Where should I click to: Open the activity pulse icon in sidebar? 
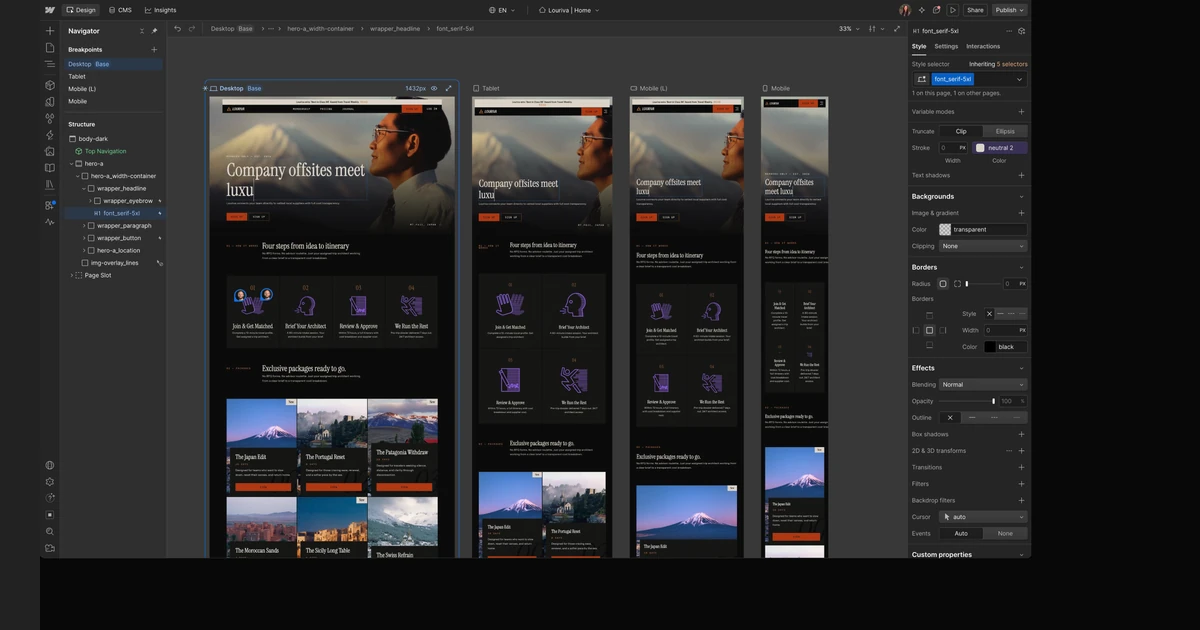(50, 222)
